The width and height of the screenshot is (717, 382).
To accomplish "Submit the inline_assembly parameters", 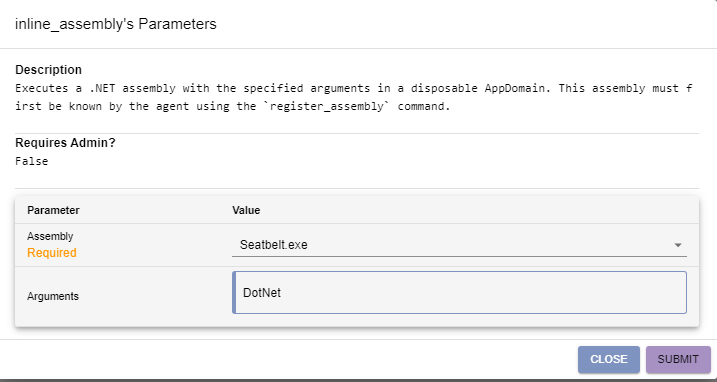I will pyautogui.click(x=678, y=359).
